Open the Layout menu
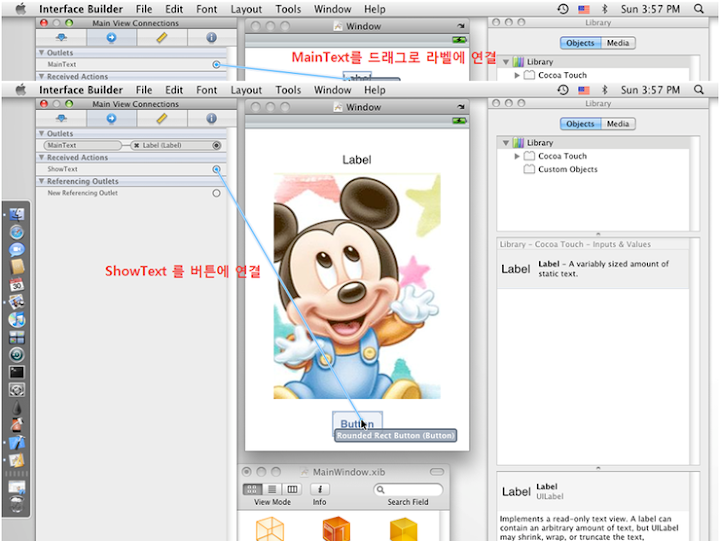720x541 pixels. (246, 90)
